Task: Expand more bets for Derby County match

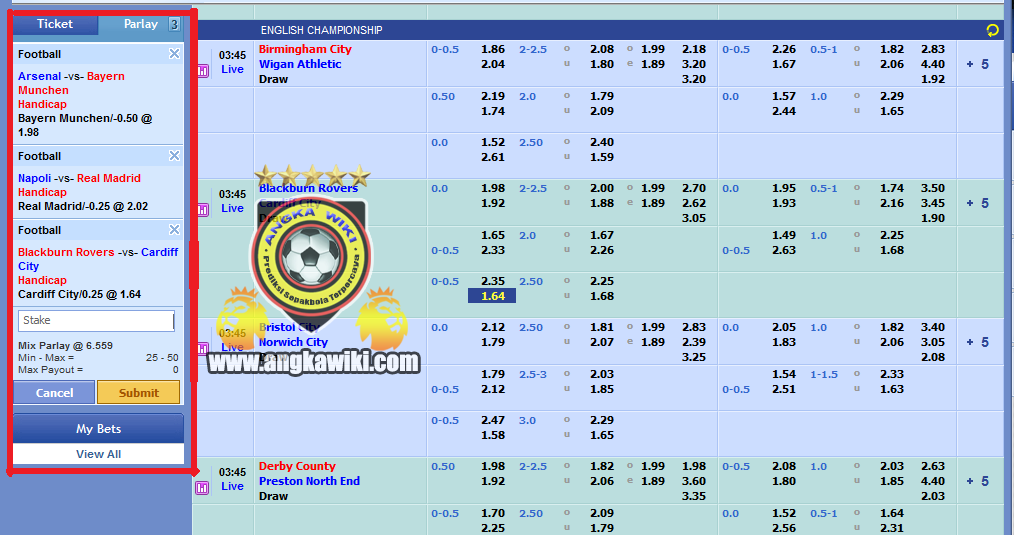Action: pos(977,481)
